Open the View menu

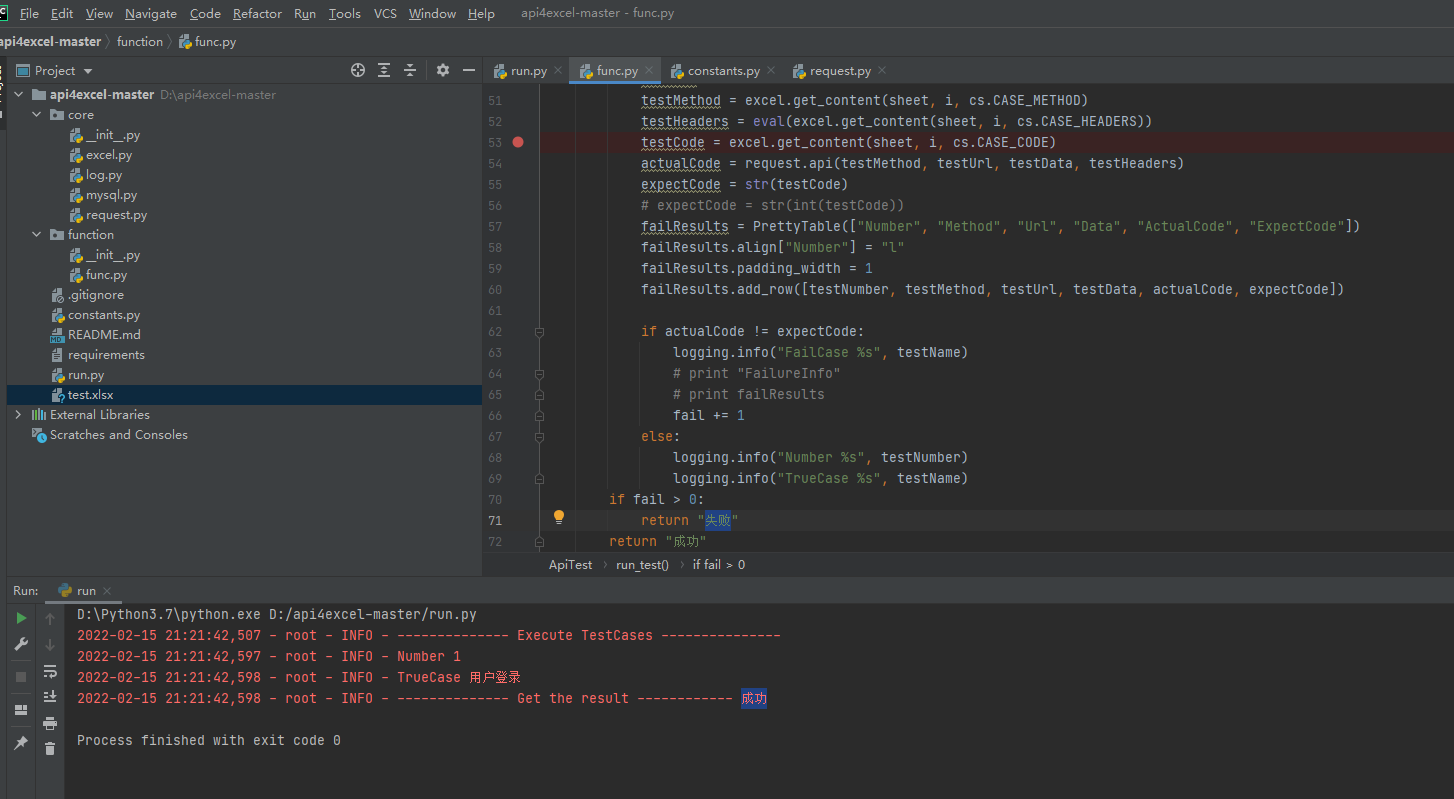click(x=99, y=14)
